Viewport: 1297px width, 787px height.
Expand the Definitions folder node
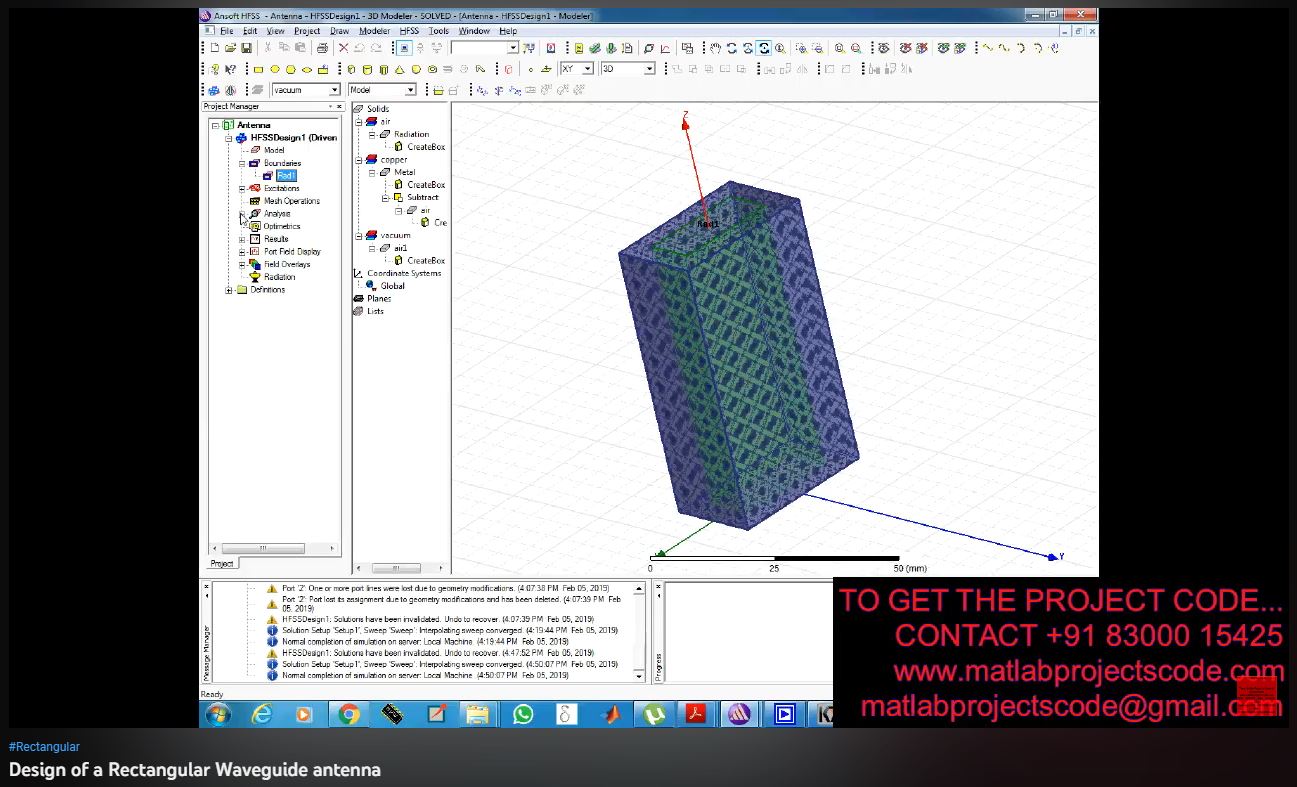point(229,290)
